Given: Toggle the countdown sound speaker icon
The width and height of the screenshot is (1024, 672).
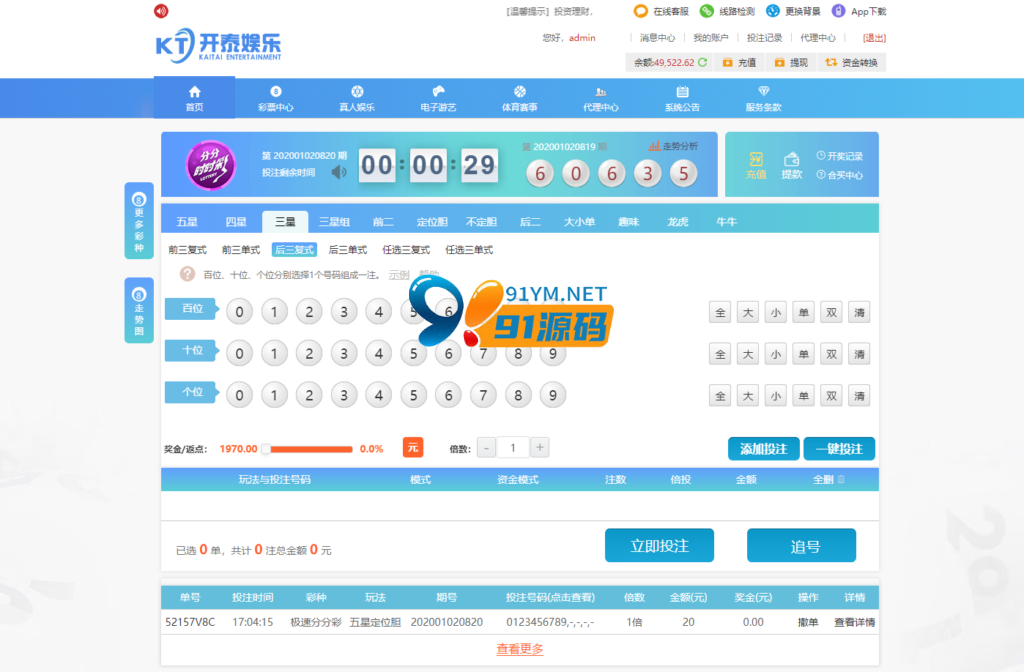Looking at the screenshot, I should (339, 172).
